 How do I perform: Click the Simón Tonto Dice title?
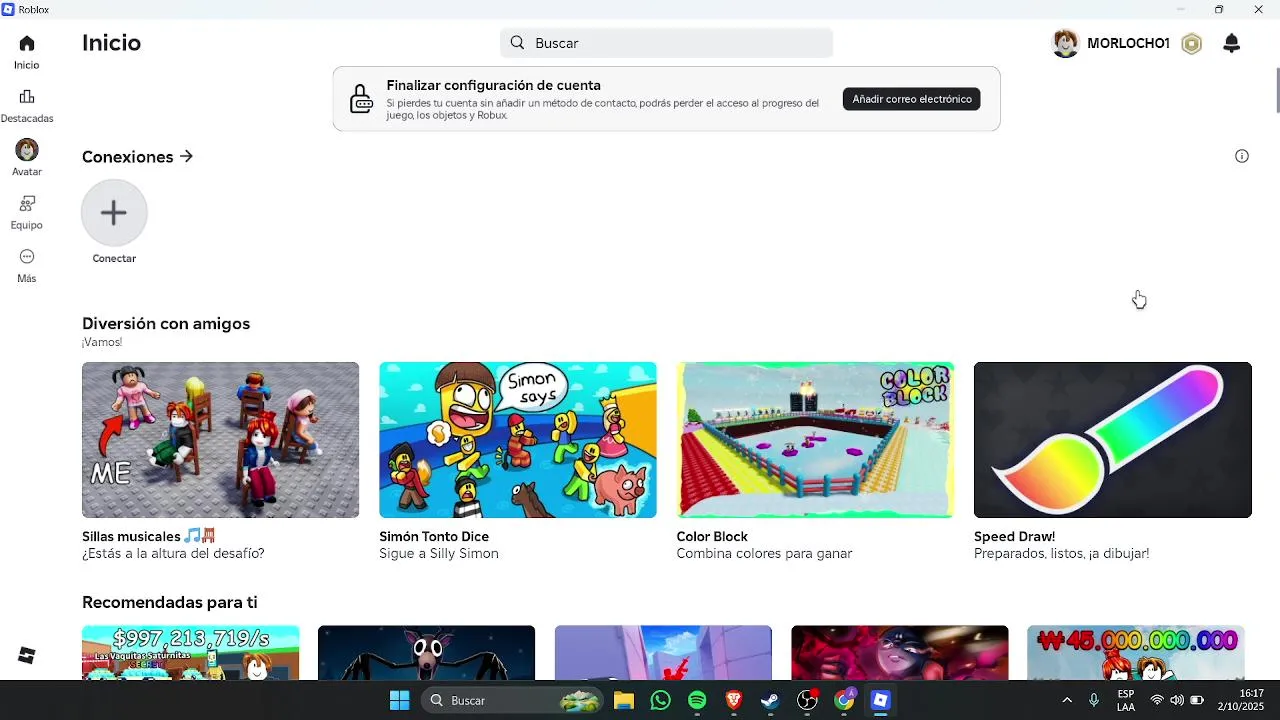pos(434,537)
